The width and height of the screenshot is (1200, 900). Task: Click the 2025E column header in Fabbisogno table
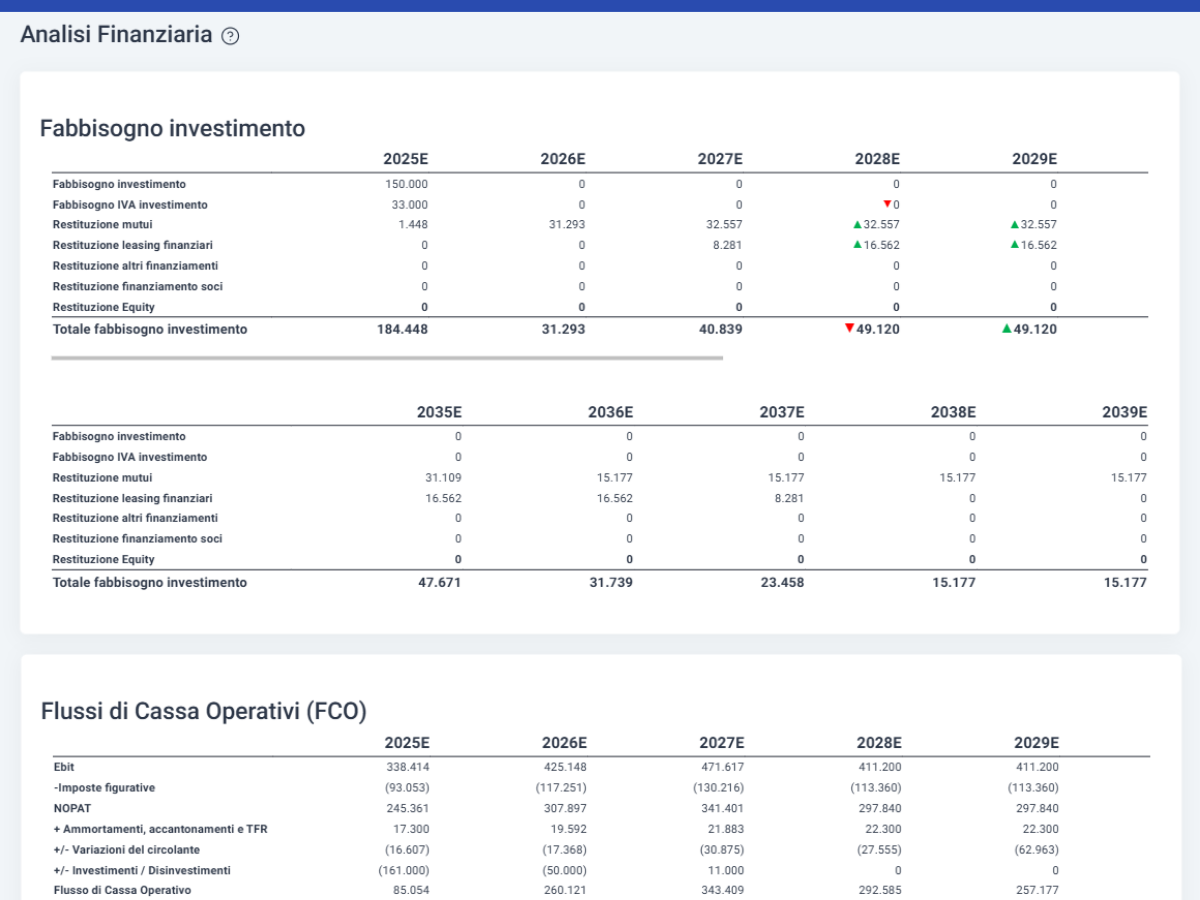tap(405, 159)
